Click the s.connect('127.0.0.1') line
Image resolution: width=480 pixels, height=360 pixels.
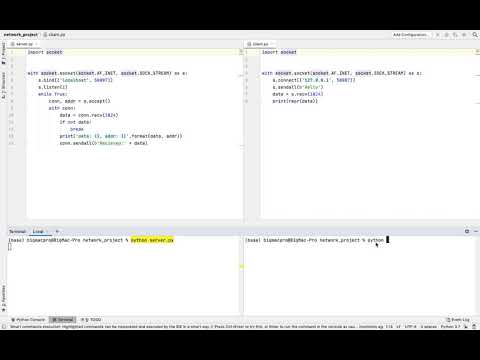(x=314, y=80)
